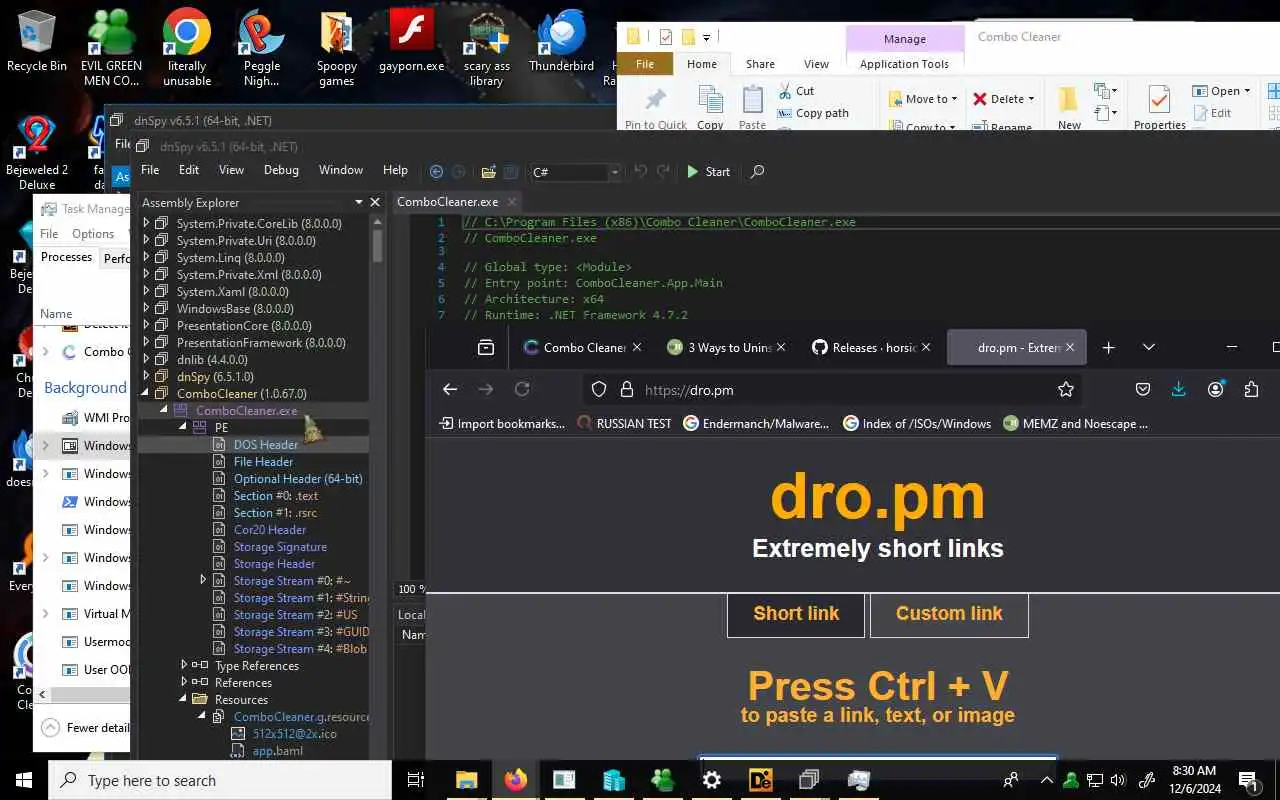Image resolution: width=1280 pixels, height=800 pixels.
Task: Click the Save to Pocket icon
Action: (x=1143, y=390)
